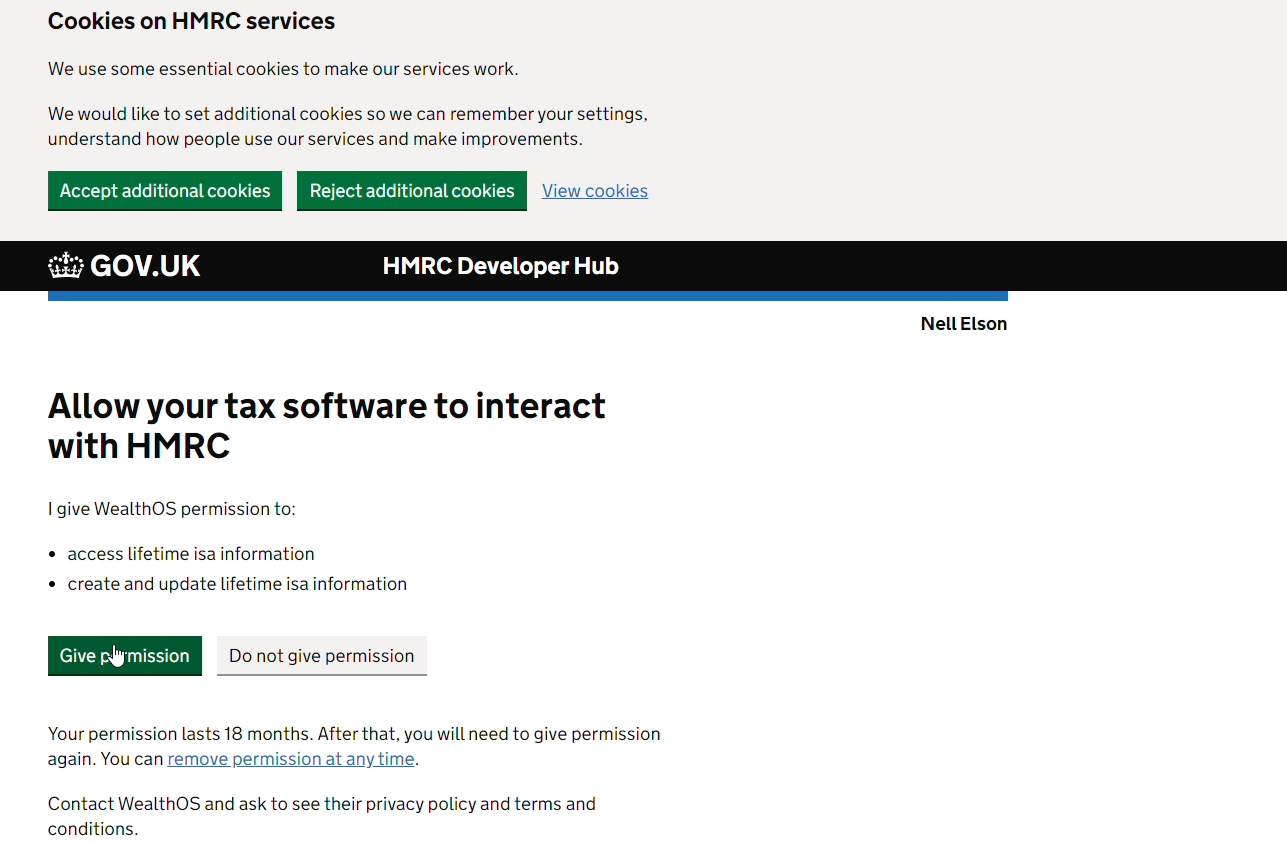Click the user name Nell Elson

tap(964, 324)
